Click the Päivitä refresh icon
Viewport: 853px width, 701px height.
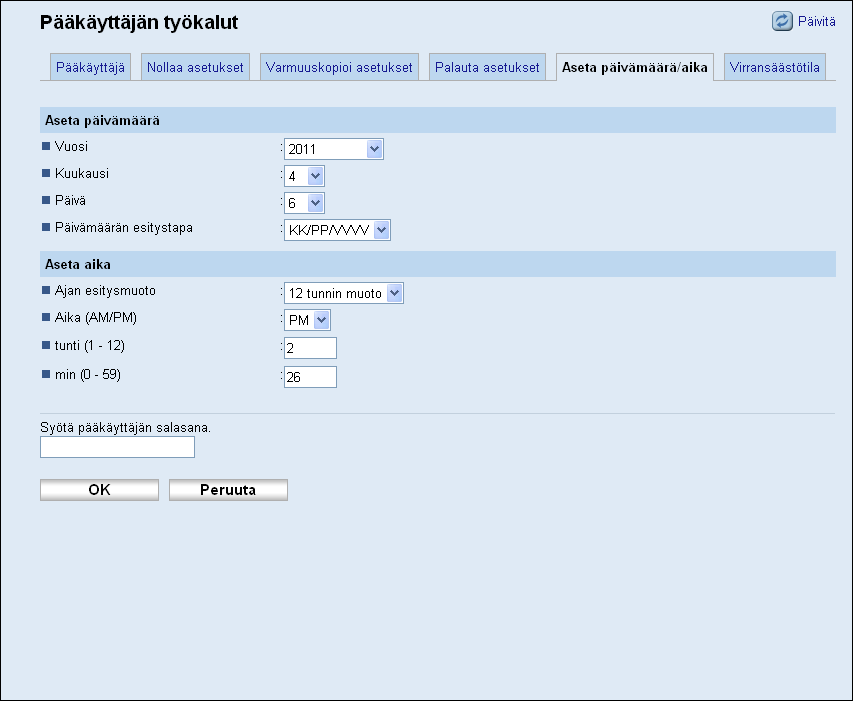[782, 21]
